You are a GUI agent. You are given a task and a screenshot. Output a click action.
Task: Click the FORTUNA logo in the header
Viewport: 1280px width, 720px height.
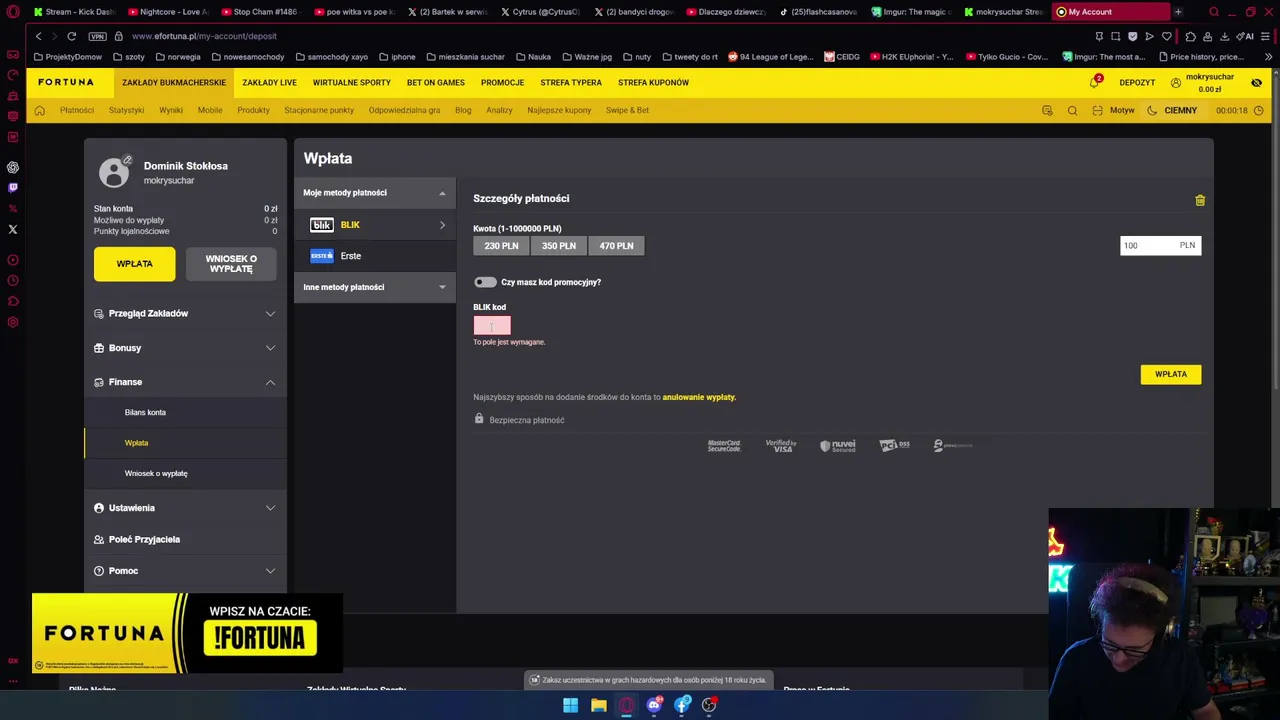(x=66, y=82)
